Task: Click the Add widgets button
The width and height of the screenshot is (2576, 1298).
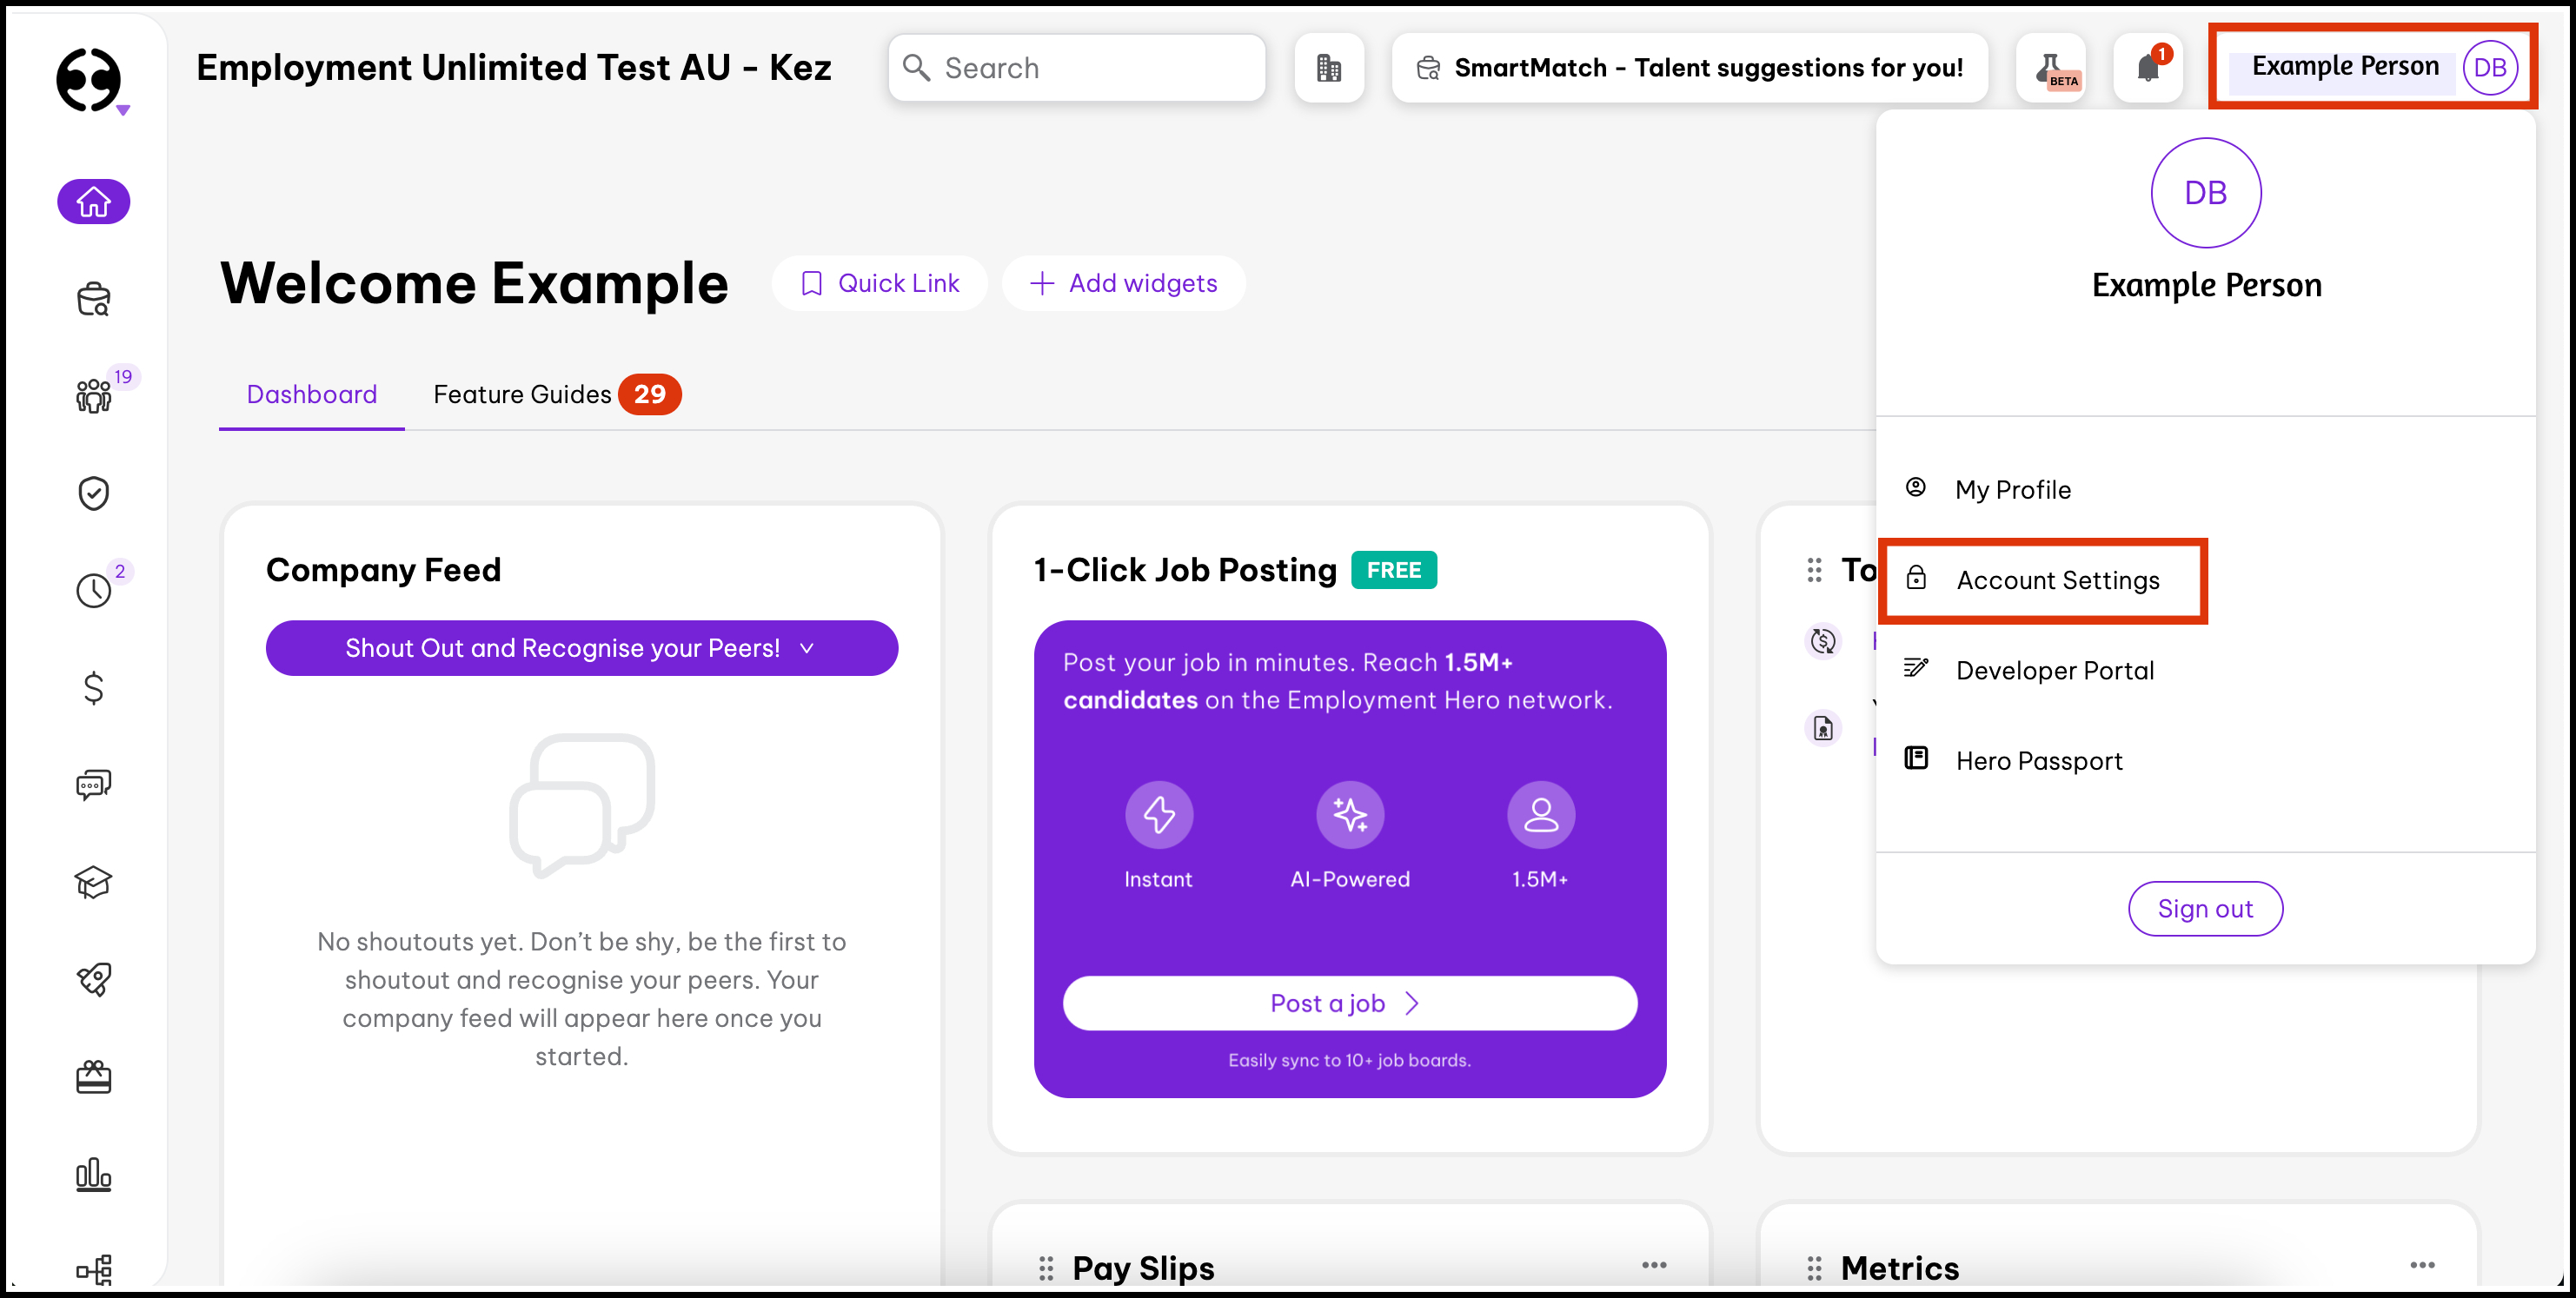Action: tap(1124, 283)
